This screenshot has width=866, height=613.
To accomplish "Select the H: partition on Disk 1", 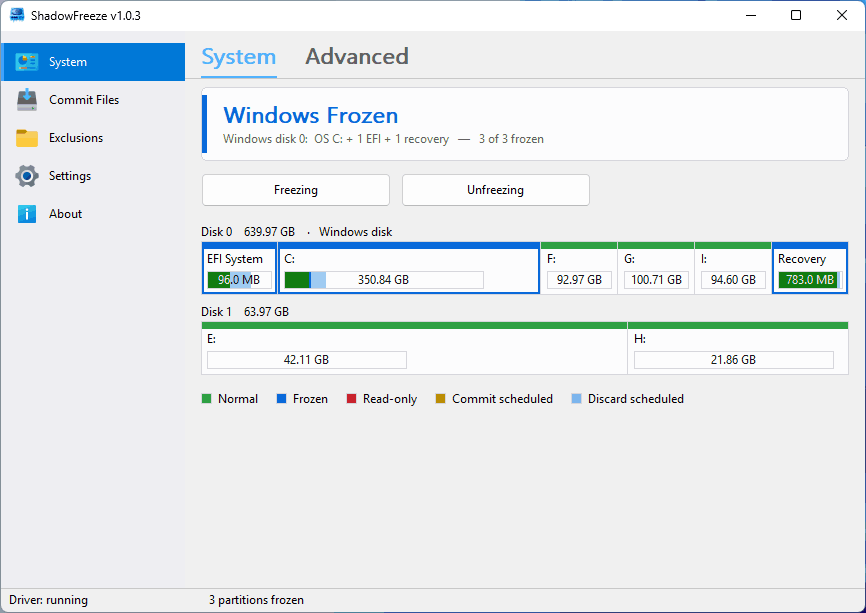I will click(738, 348).
